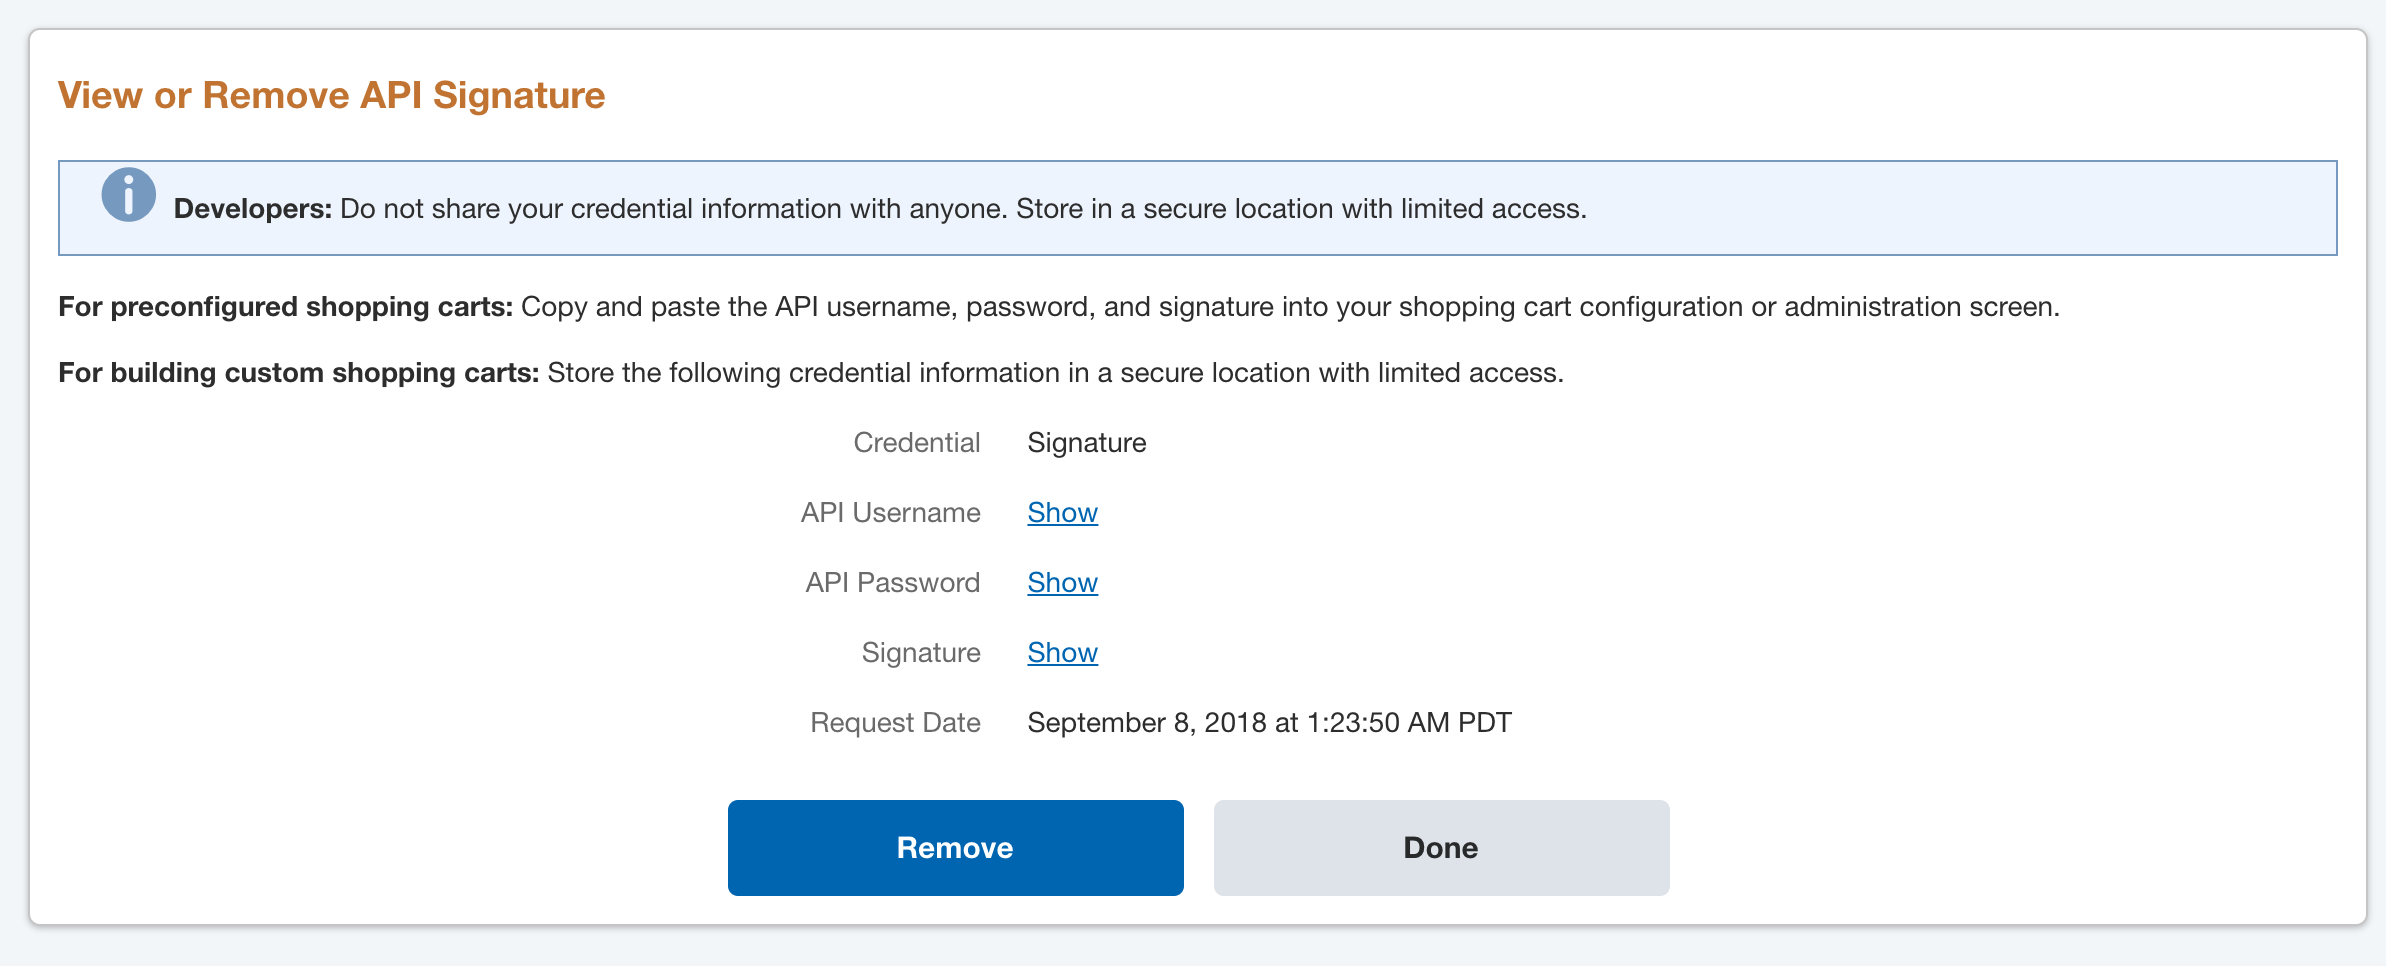
Task: Click the 'For building custom shopping carts:' bold text
Action: point(298,373)
